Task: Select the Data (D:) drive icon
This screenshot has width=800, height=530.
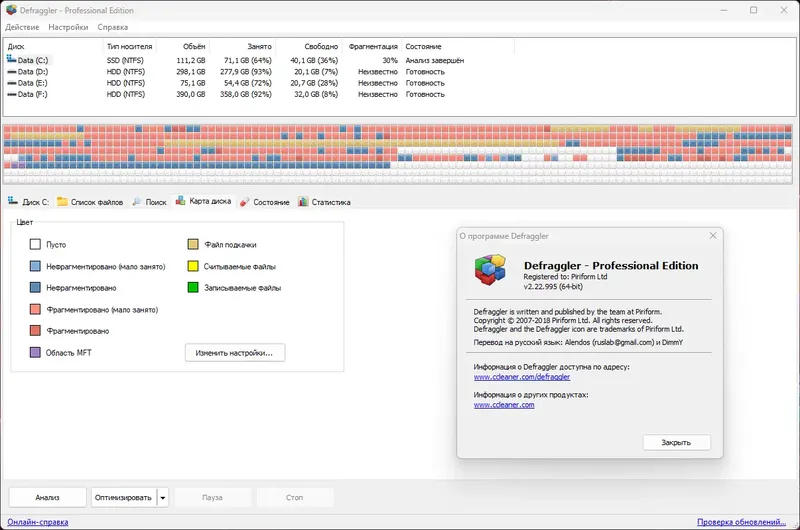Action: point(11,72)
